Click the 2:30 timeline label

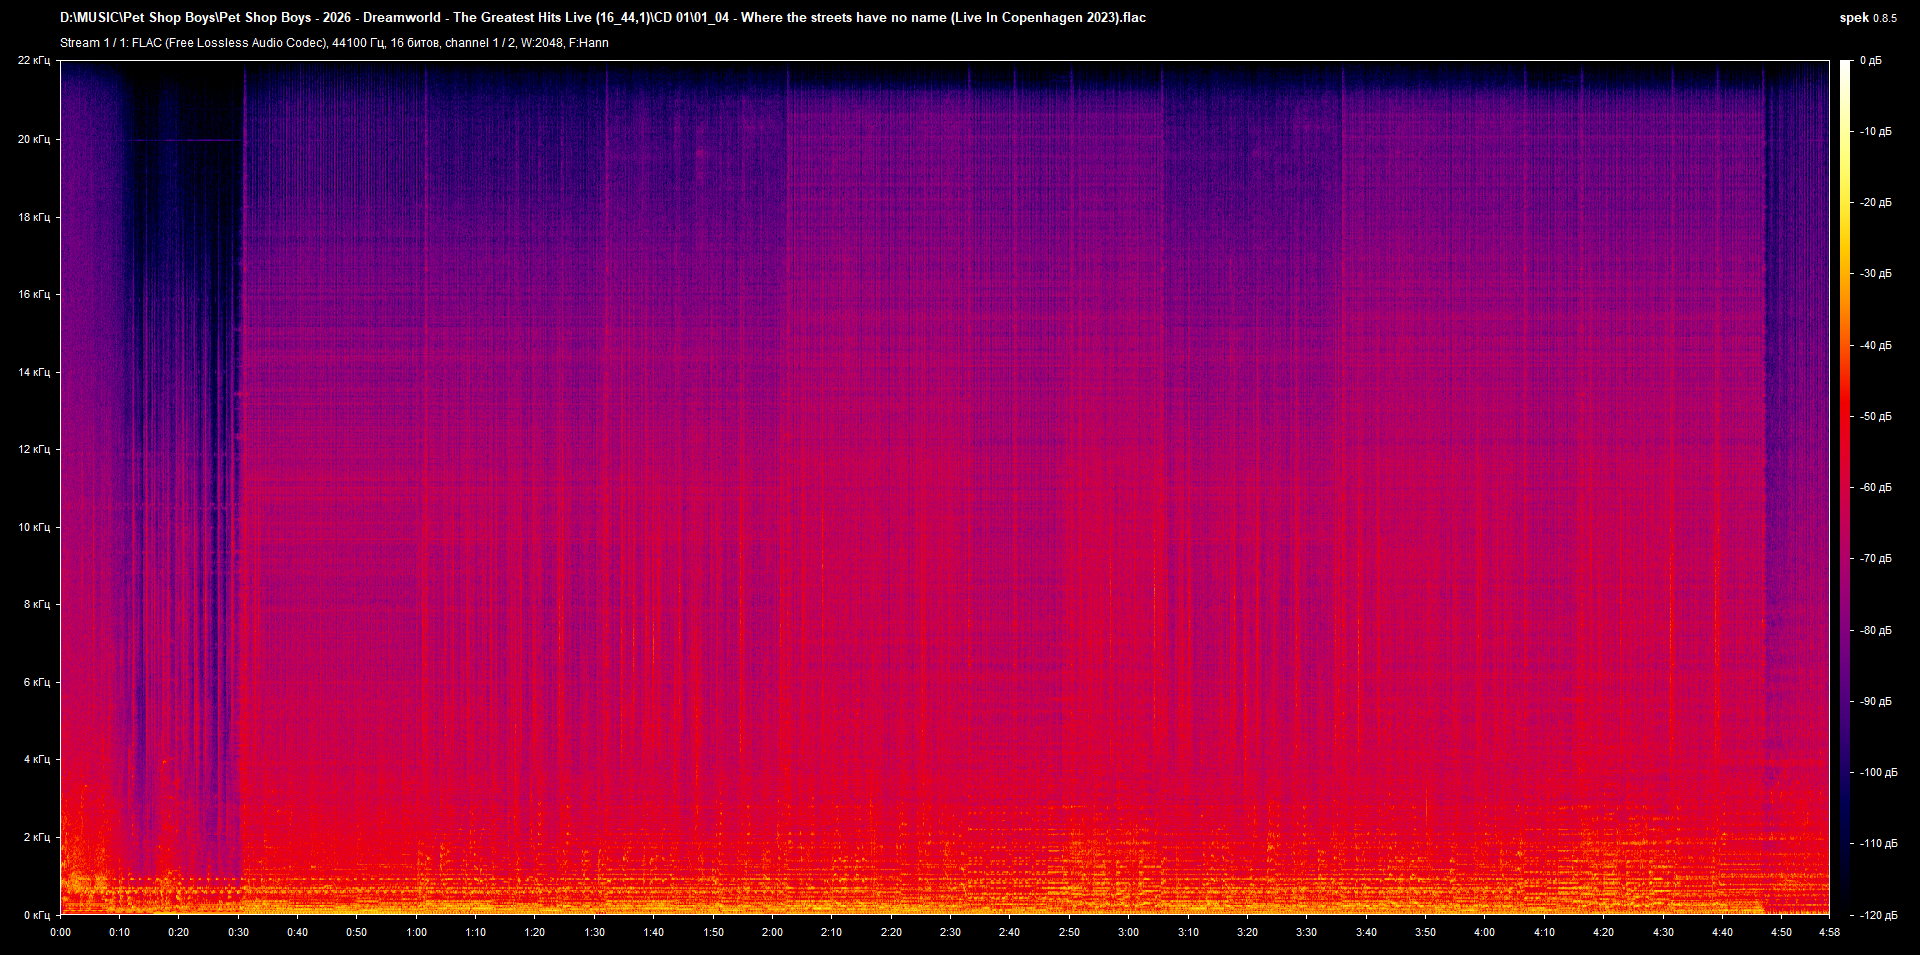click(x=951, y=932)
